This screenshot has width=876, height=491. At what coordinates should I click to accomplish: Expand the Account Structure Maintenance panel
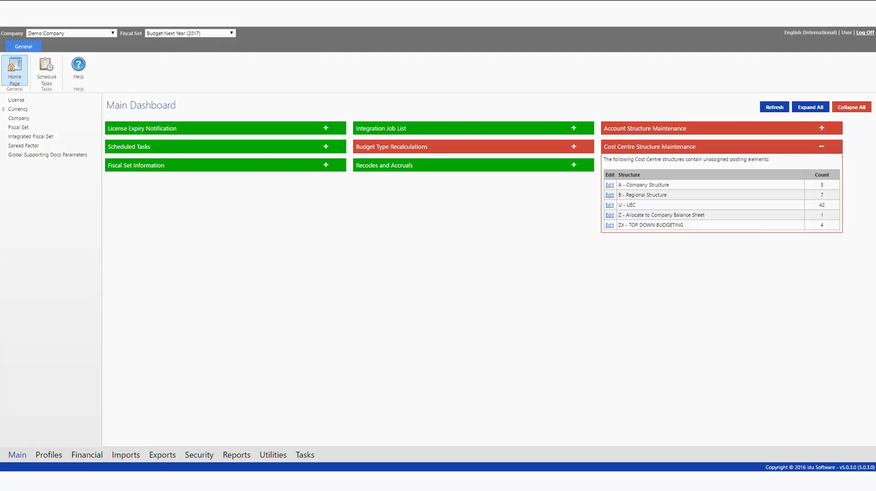click(x=821, y=128)
